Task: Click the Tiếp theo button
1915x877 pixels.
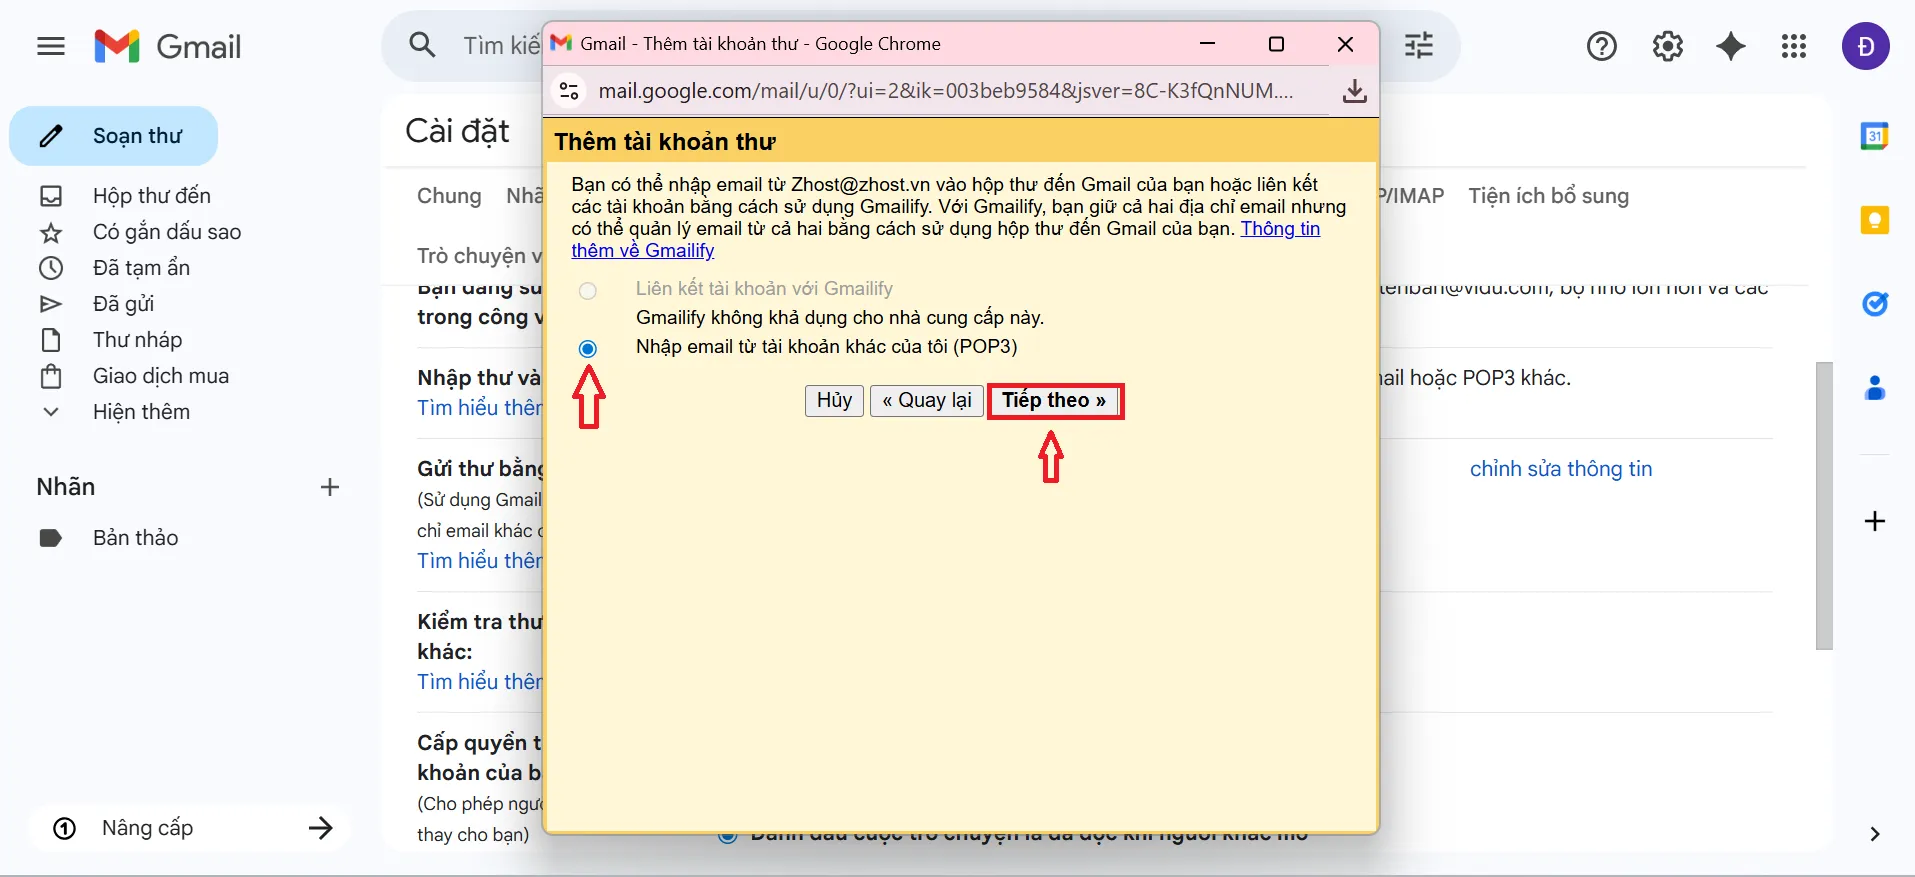Action: click(x=1055, y=401)
